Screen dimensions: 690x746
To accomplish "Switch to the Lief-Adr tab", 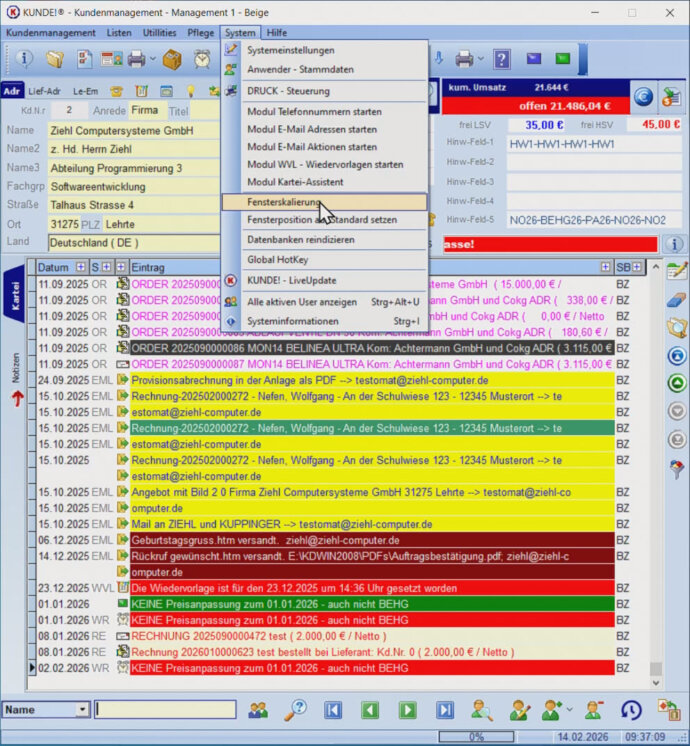I will [x=45, y=91].
